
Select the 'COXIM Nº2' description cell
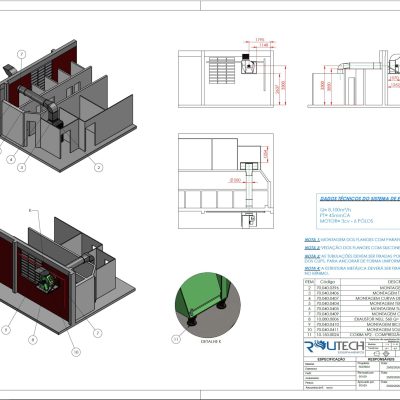(x=370, y=334)
